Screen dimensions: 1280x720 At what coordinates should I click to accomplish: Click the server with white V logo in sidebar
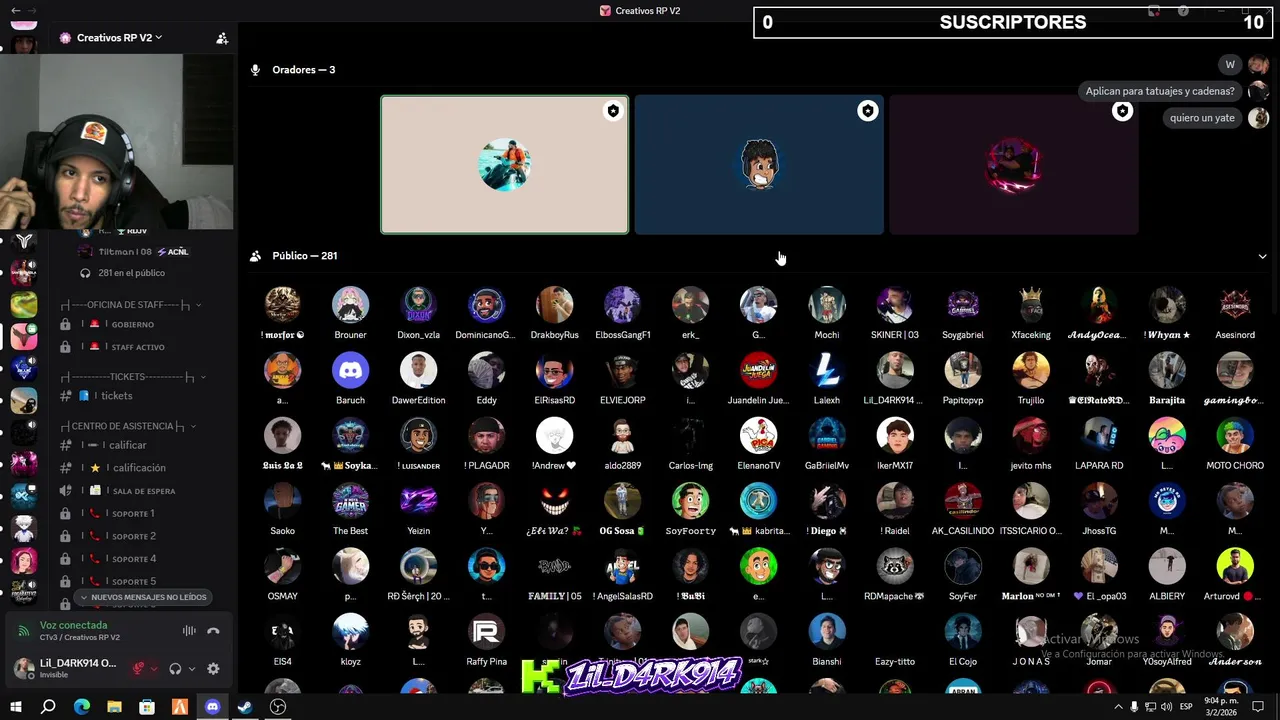[24, 240]
